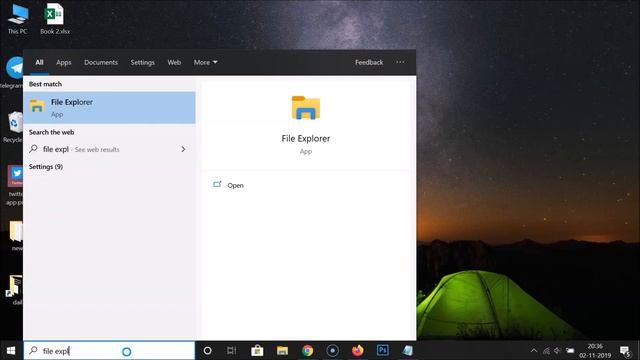The height and width of the screenshot is (360, 640).
Task: Open Task View in the taskbar
Action: tap(232, 351)
